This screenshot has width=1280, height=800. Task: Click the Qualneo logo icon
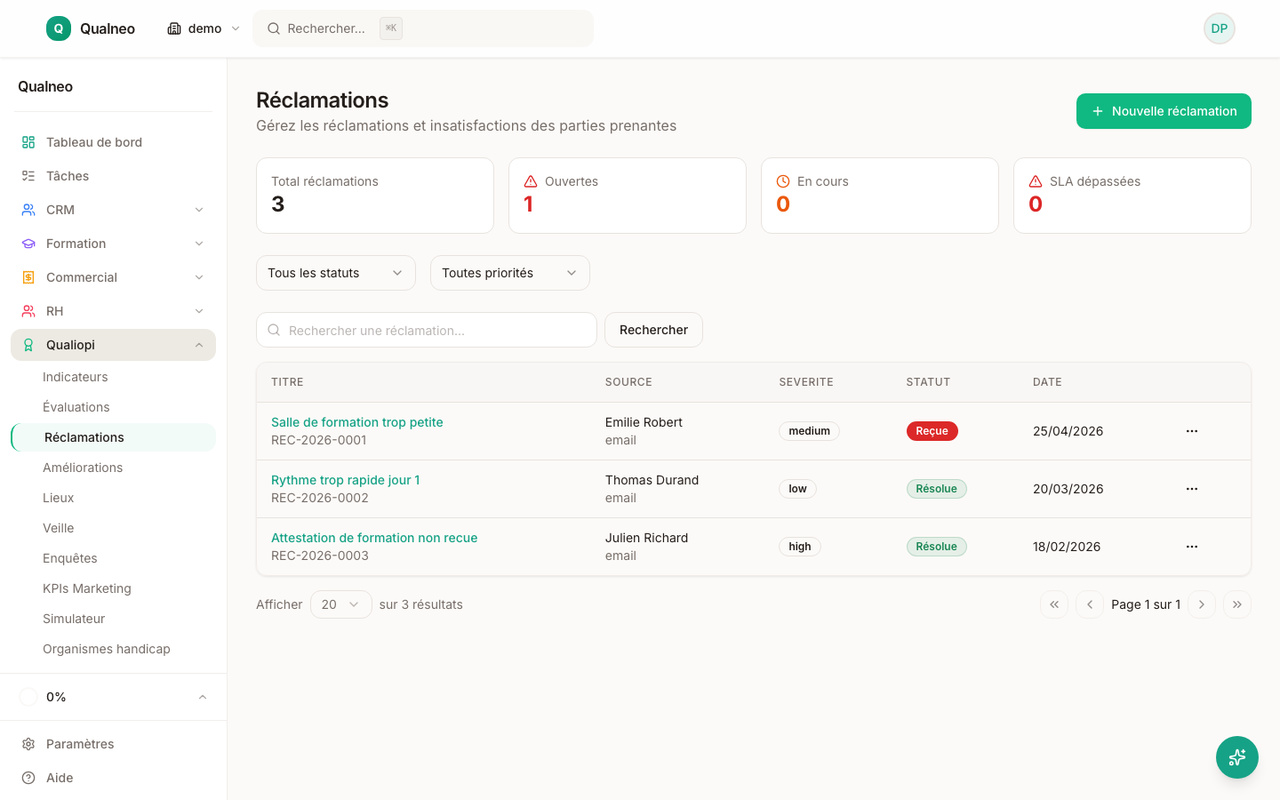[x=58, y=28]
